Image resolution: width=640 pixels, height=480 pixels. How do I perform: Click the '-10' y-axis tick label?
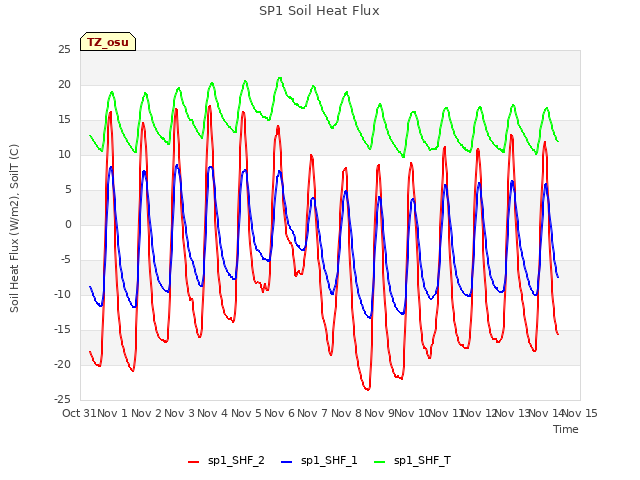63,295
